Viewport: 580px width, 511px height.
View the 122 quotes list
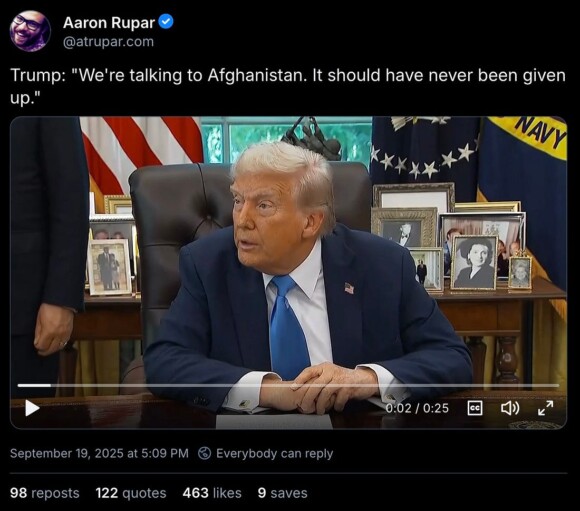[131, 493]
